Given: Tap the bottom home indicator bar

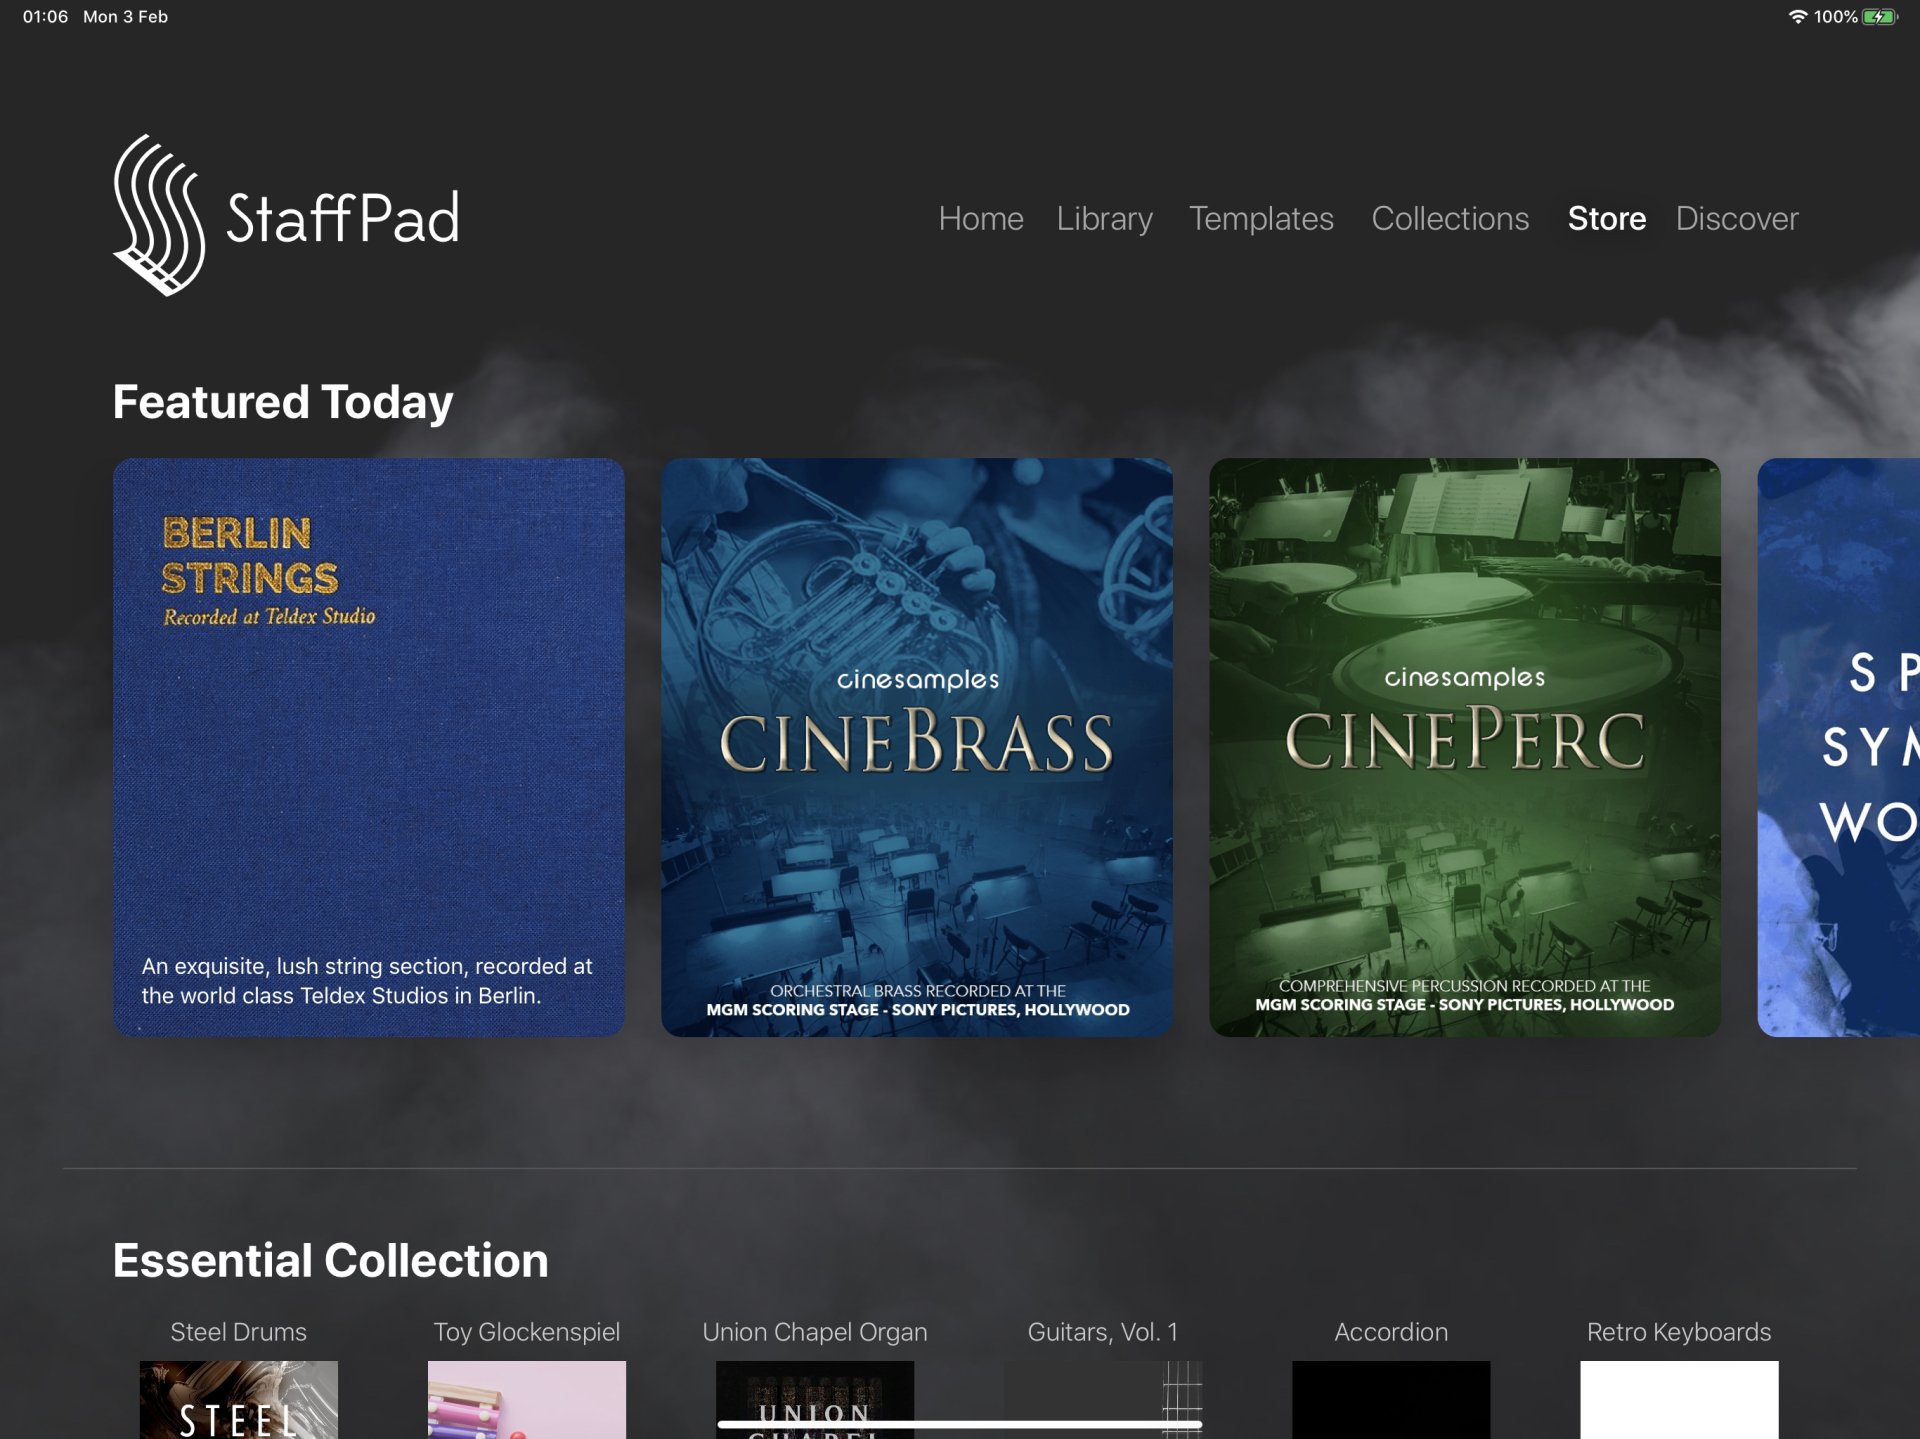Looking at the screenshot, I should [959, 1424].
